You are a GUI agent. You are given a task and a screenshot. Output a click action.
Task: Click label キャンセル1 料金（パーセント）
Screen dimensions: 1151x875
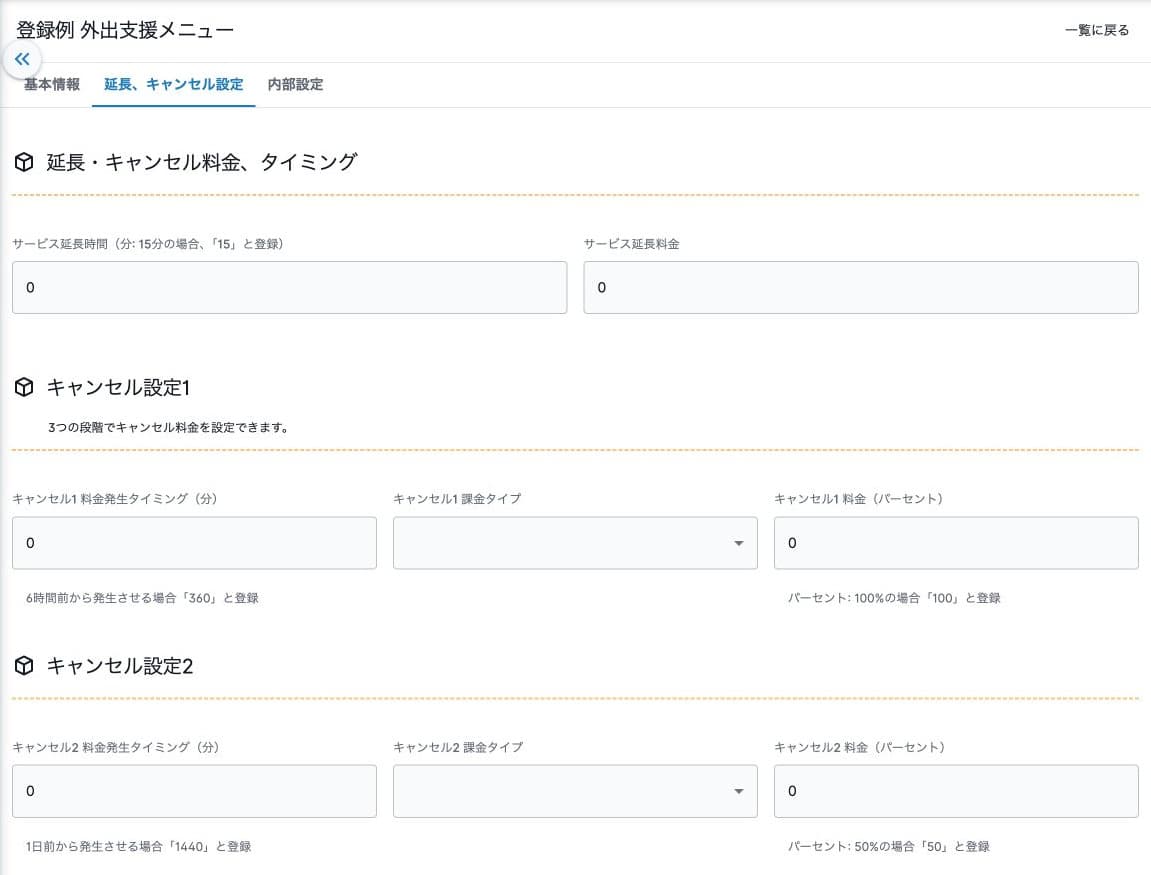(859, 498)
